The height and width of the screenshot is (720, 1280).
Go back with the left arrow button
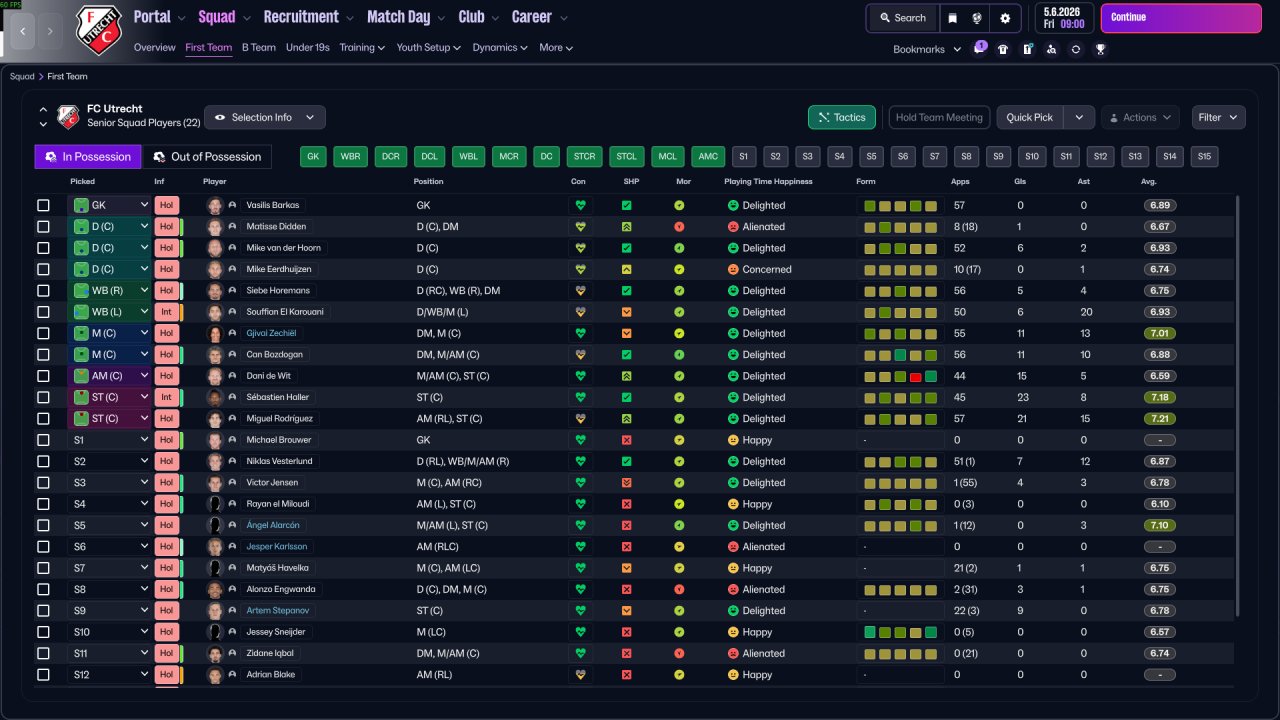coord(23,30)
